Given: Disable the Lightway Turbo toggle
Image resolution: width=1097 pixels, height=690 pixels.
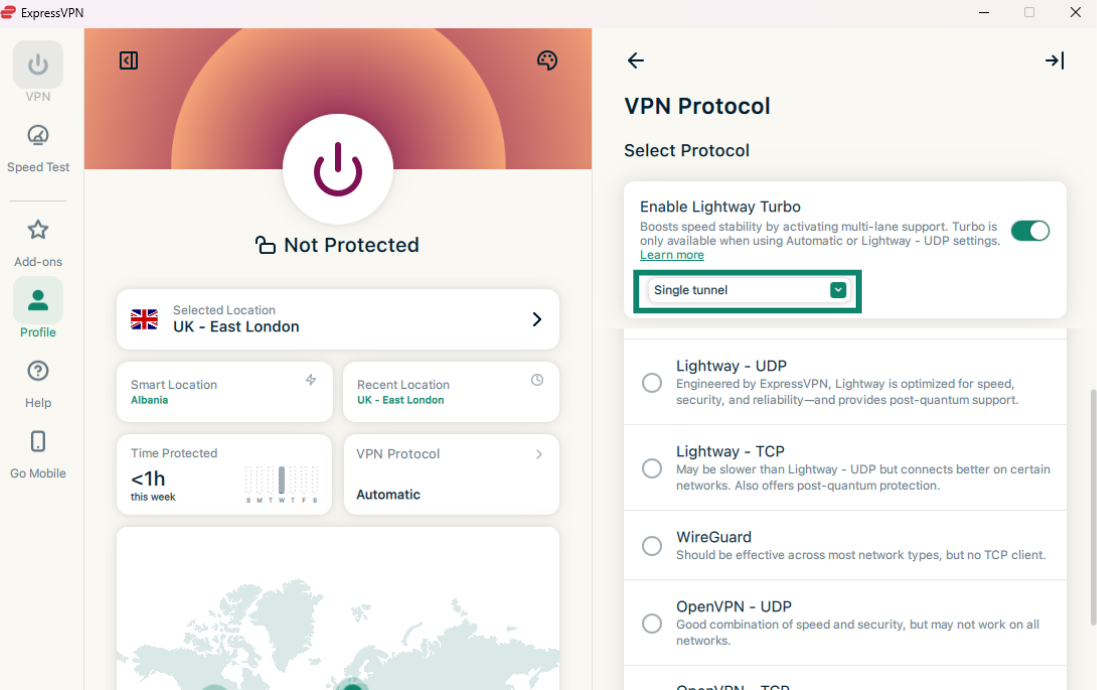Looking at the screenshot, I should [1030, 231].
